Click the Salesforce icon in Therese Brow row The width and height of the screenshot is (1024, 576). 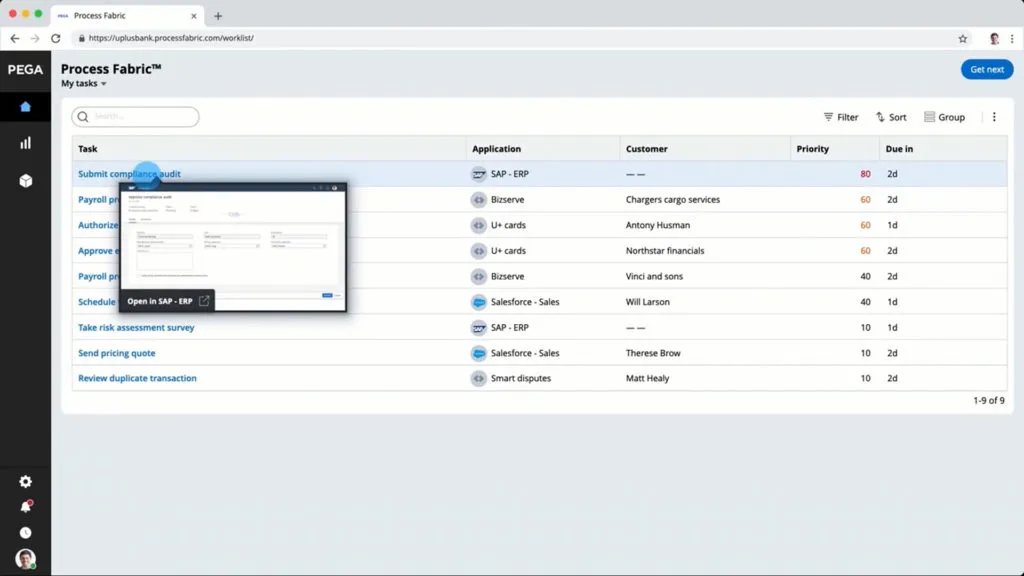pyautogui.click(x=479, y=353)
